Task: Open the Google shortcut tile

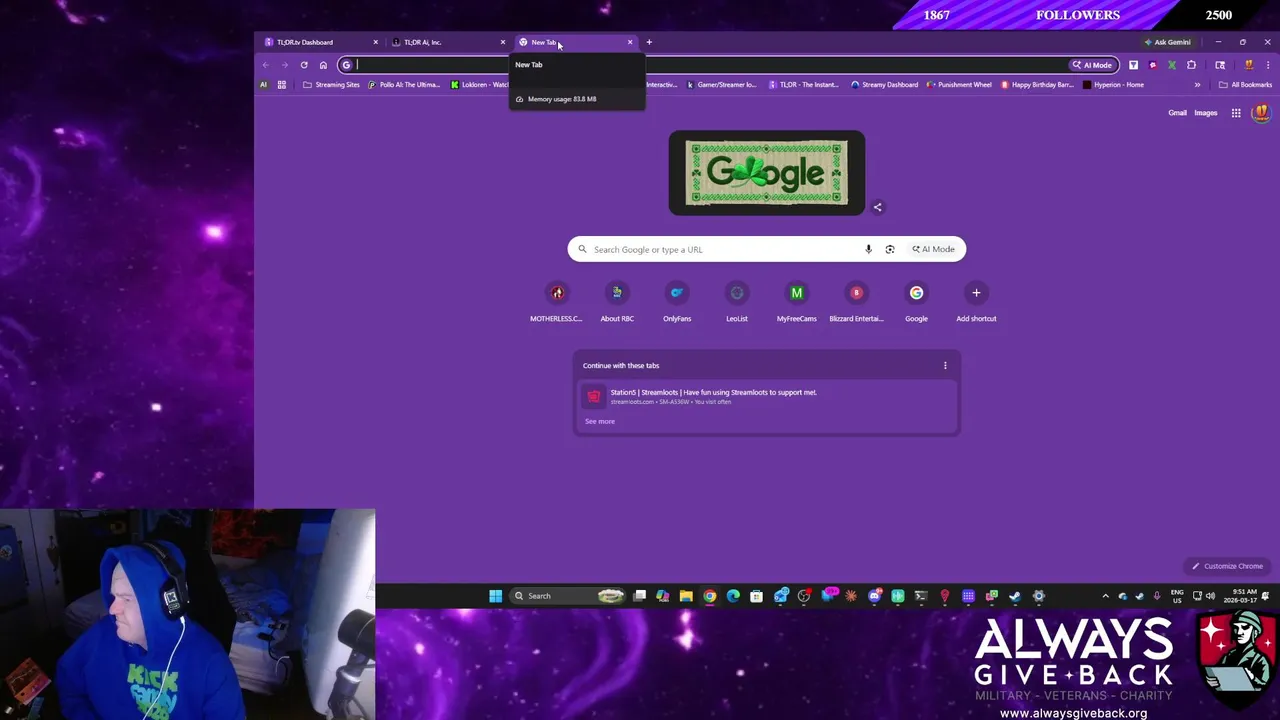Action: coord(916,302)
